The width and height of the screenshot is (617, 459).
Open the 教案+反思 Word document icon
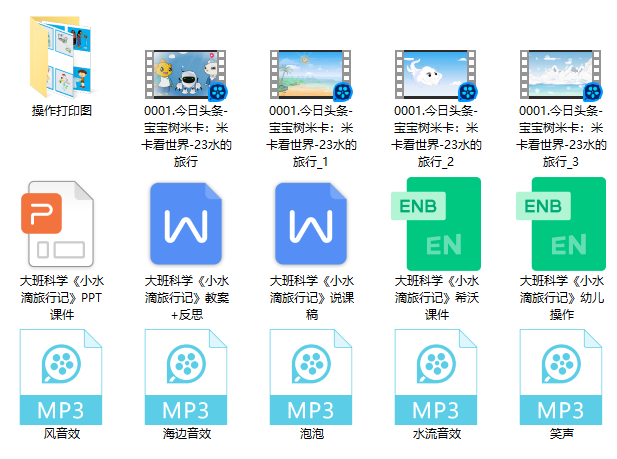click(x=186, y=224)
